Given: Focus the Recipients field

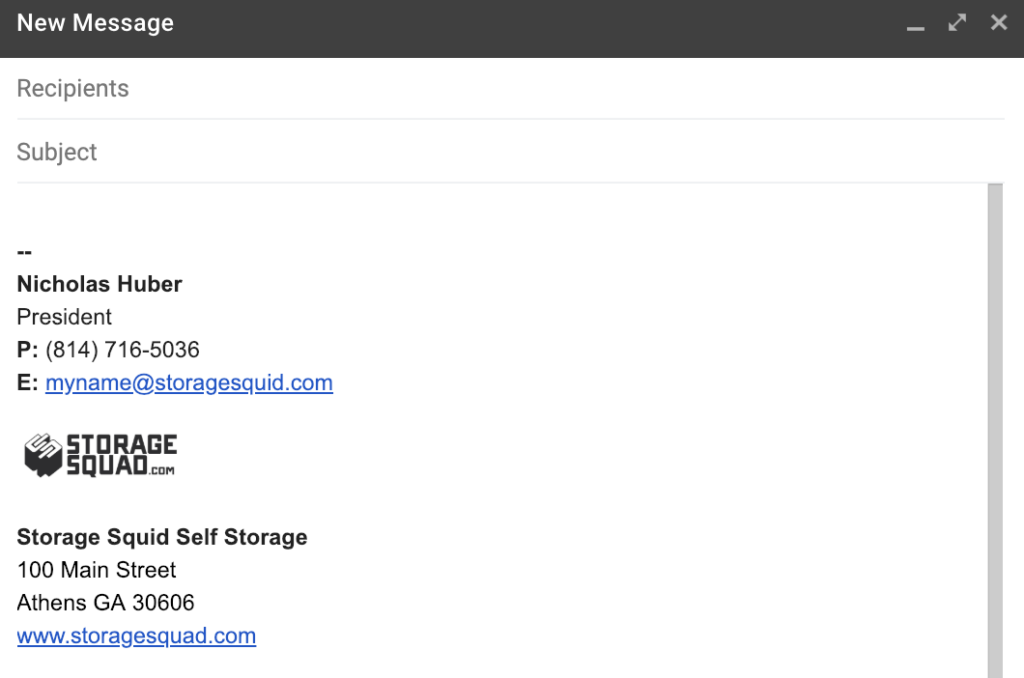Looking at the screenshot, I should point(500,89).
